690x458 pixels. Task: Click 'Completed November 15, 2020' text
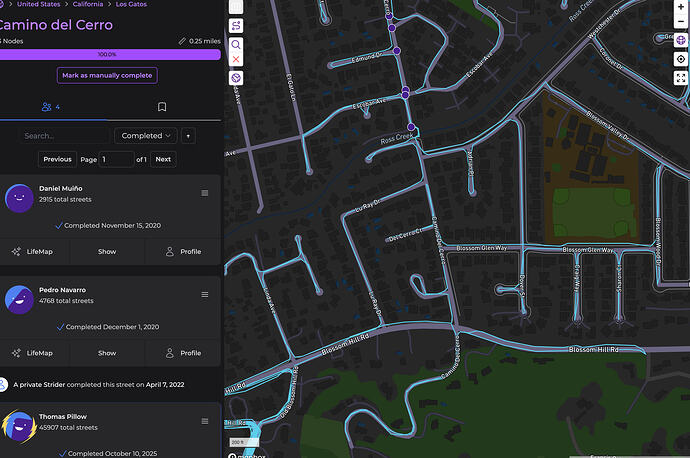(x=112, y=226)
